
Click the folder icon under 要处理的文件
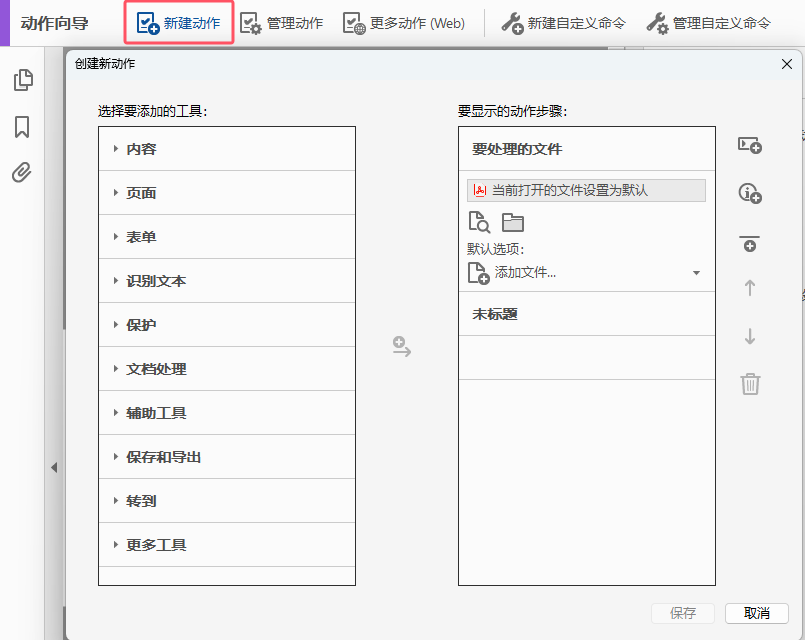[512, 222]
